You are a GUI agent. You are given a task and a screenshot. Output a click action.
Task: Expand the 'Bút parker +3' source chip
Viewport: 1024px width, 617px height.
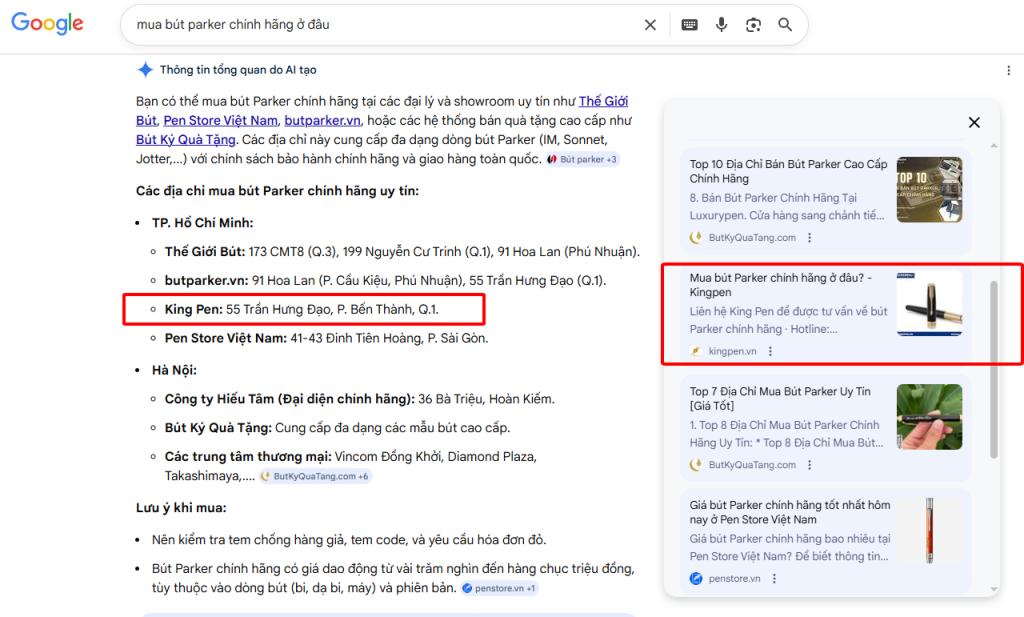tap(583, 159)
